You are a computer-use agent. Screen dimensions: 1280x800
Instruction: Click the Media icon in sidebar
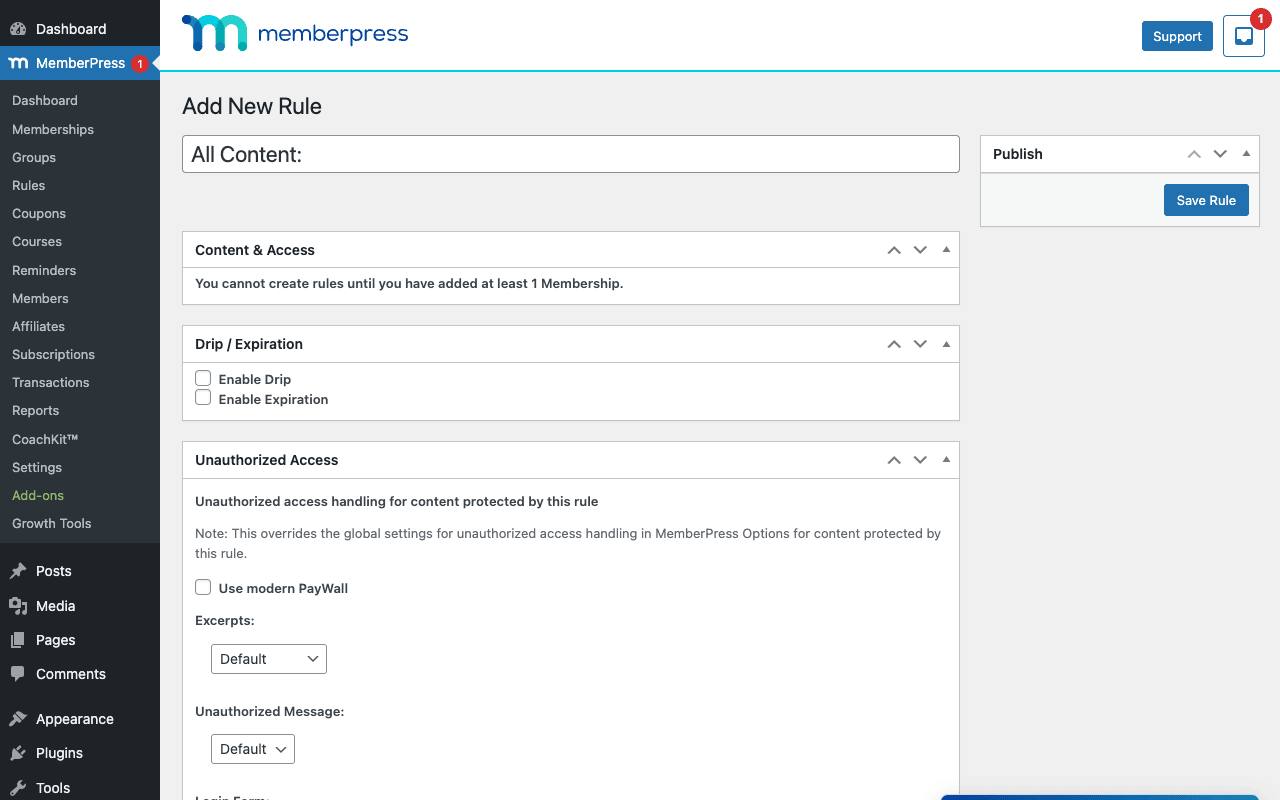(18, 605)
